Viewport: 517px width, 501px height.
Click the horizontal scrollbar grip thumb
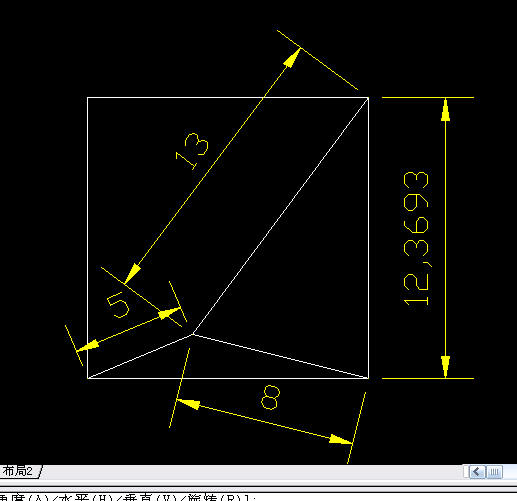(x=495, y=472)
